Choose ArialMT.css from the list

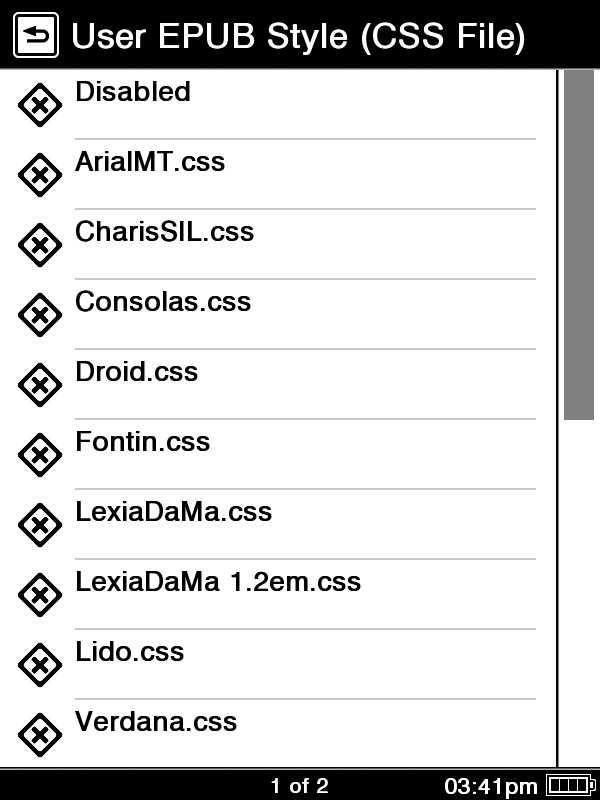click(150, 162)
